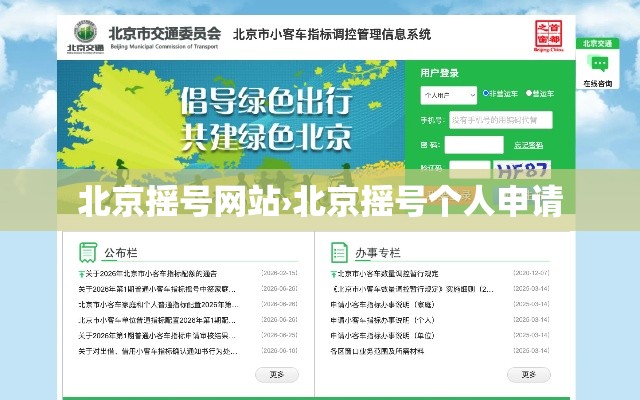Screen dimensions: 640x400
Task: Focus the 手机号 phone number input field
Action: click(501, 120)
